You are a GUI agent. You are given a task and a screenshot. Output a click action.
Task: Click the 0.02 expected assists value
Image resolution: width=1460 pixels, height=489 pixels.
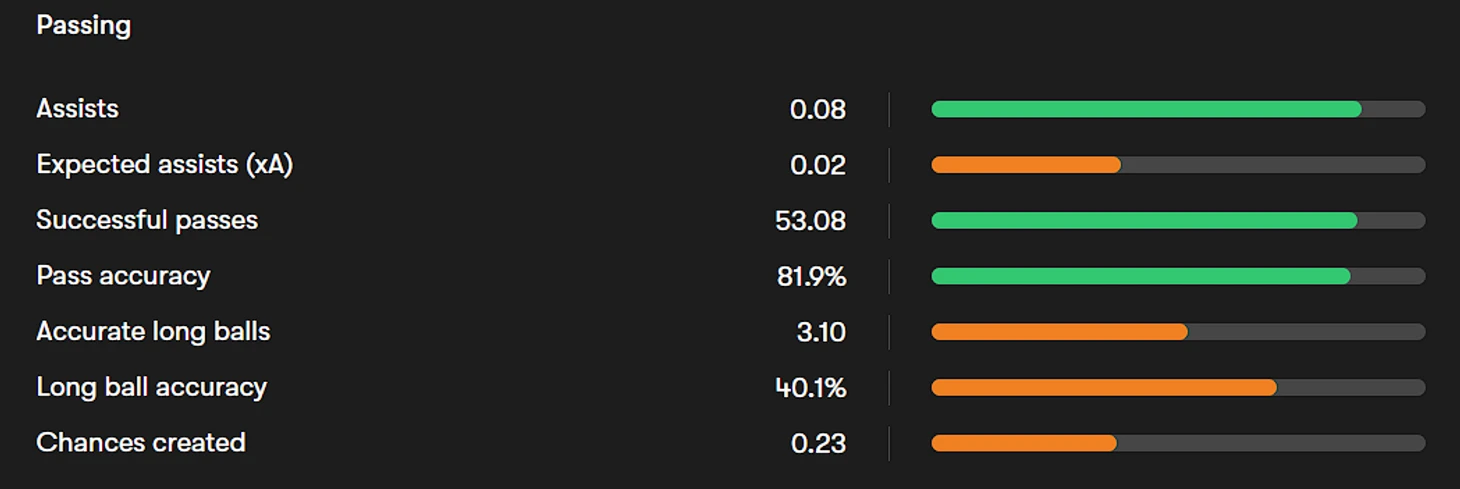818,165
